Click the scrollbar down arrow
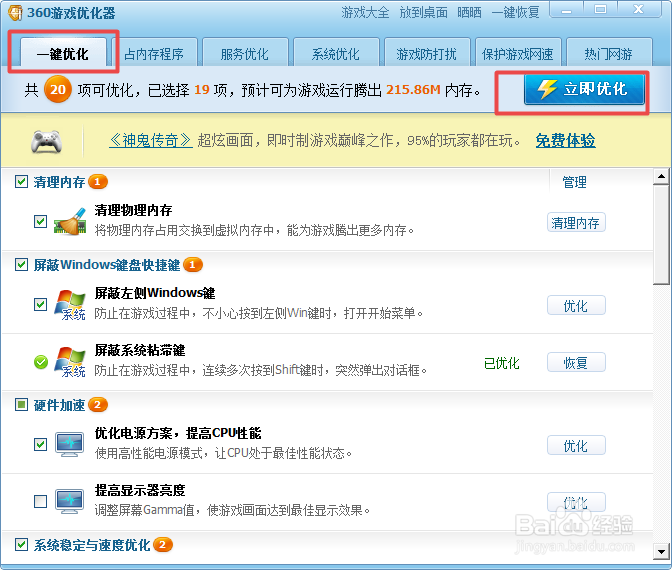Viewport: 672px width, 570px height. (661, 552)
